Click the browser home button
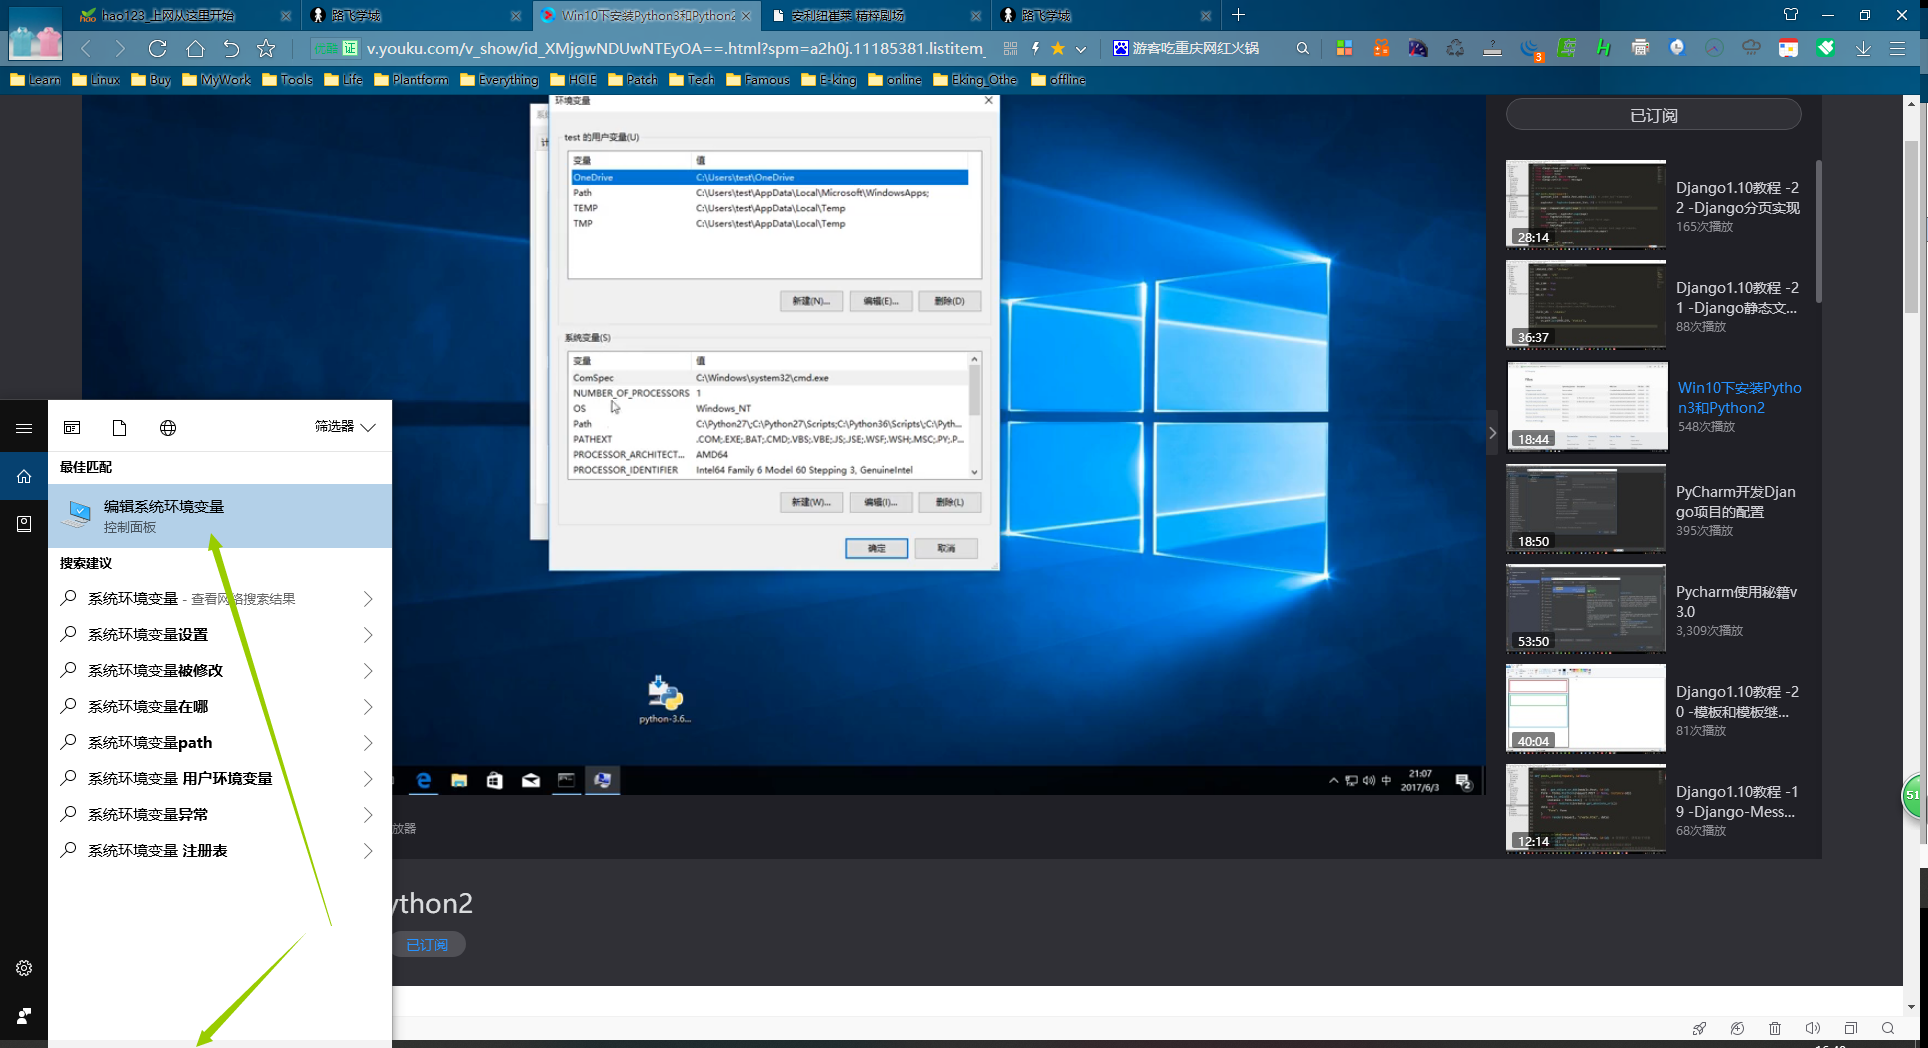Screen dimensions: 1928x1048 coord(195,48)
